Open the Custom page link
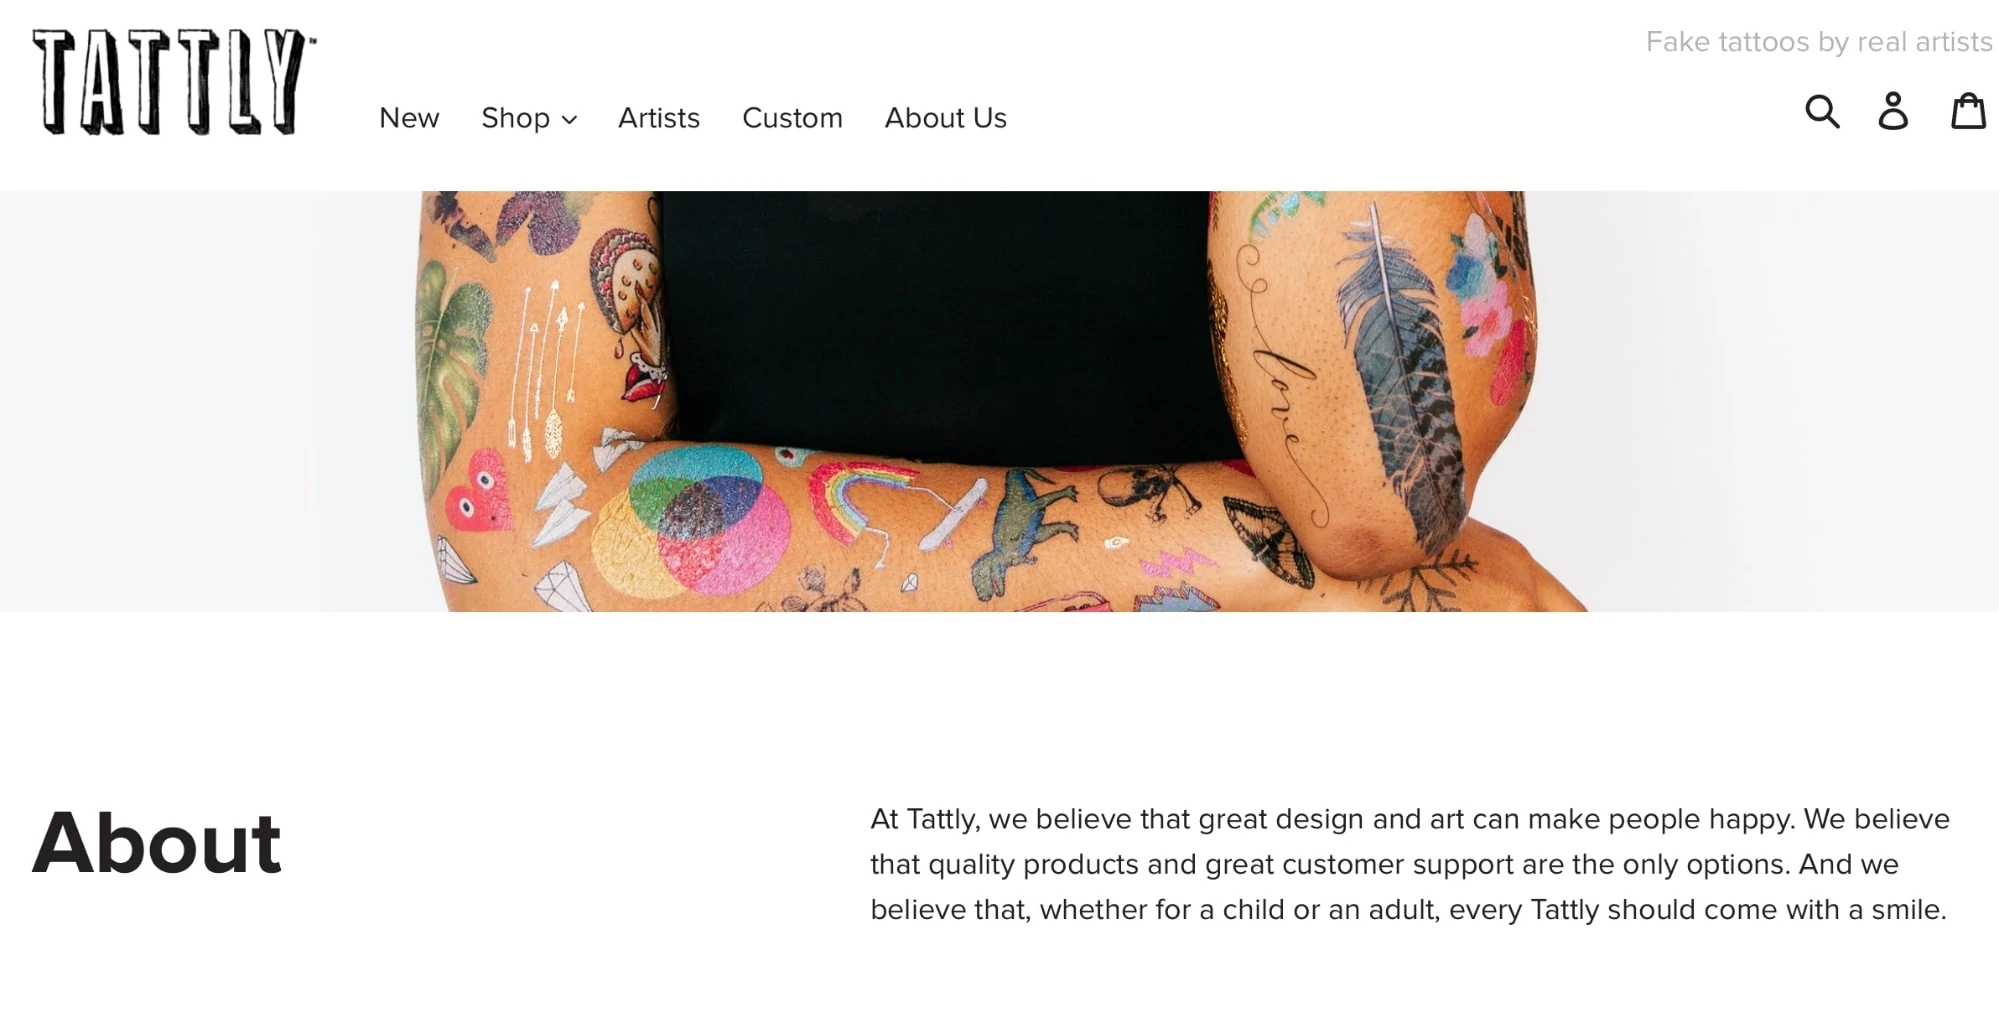This screenshot has height=1029, width=1999. pyautogui.click(x=792, y=118)
